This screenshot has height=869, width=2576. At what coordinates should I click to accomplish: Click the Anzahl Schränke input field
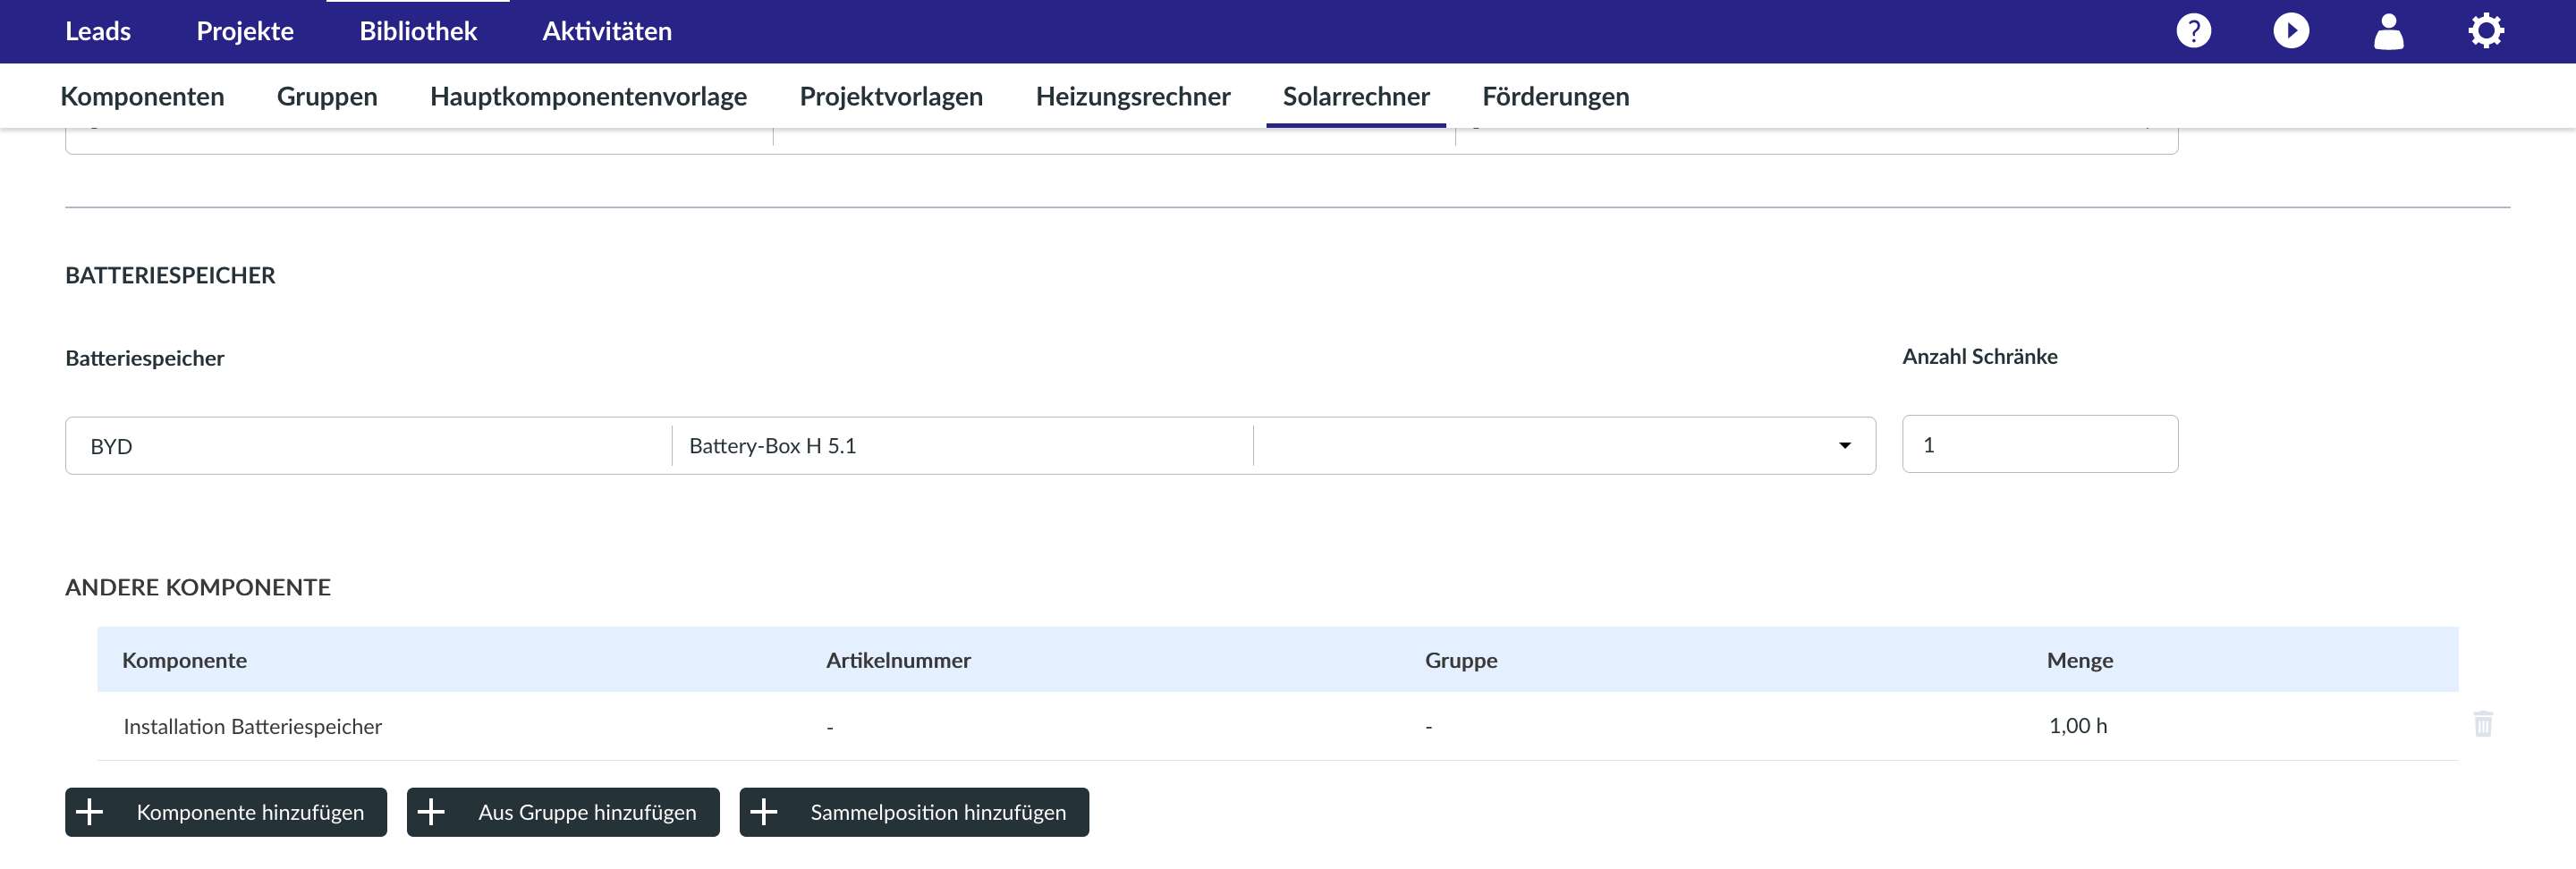point(2039,445)
